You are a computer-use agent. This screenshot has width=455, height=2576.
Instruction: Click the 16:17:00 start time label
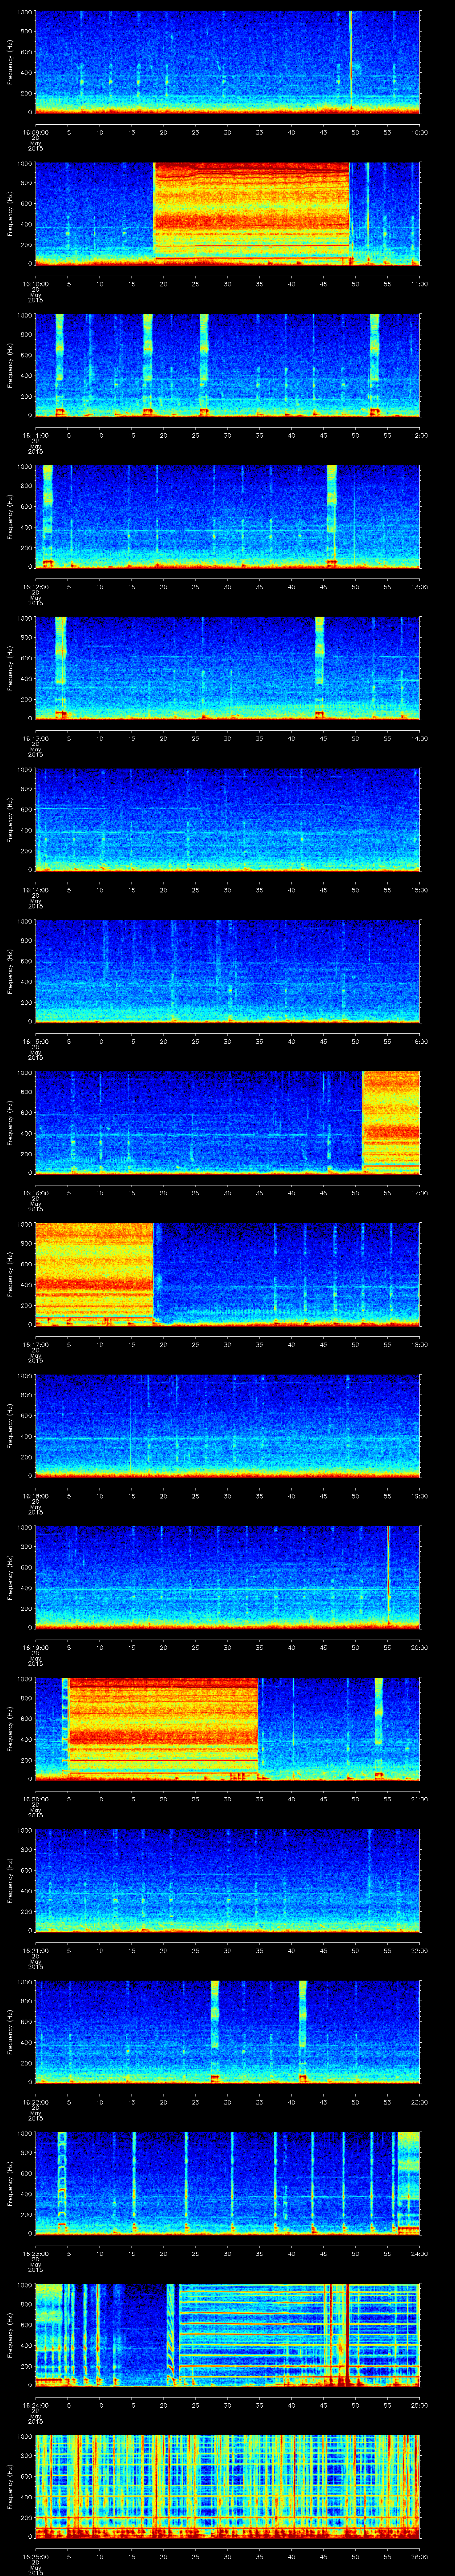click(x=35, y=1344)
